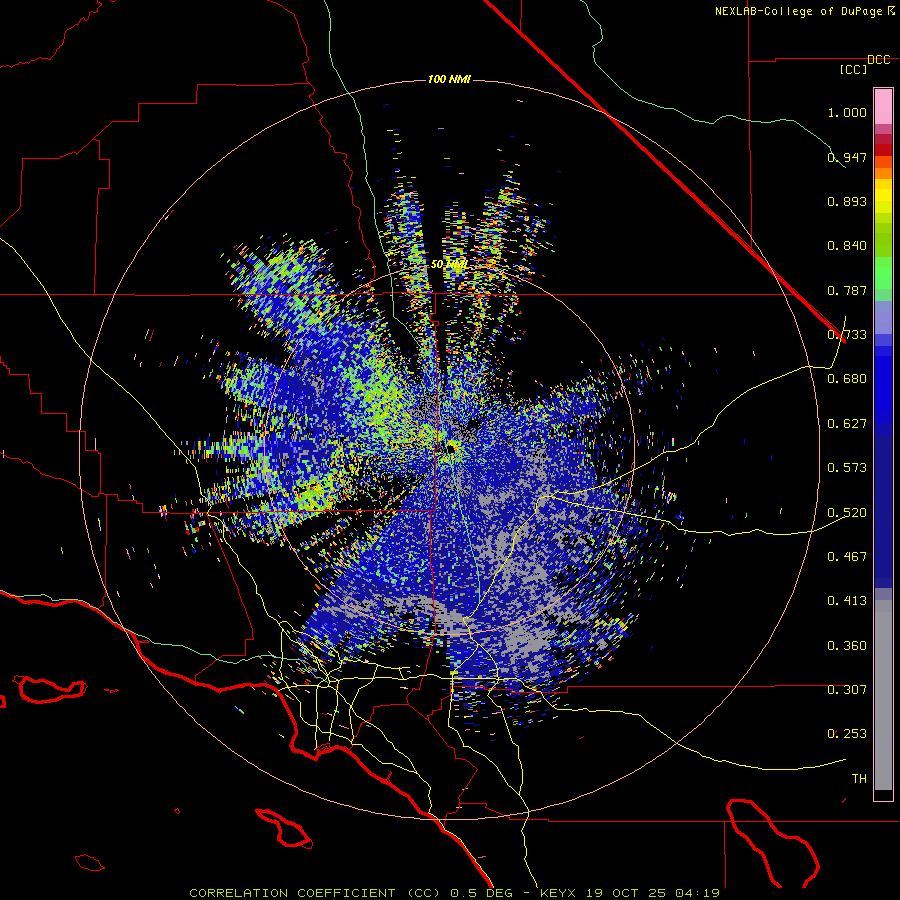Click the 0.627 legend value
Screen dimensions: 900x900
pyautogui.click(x=847, y=424)
